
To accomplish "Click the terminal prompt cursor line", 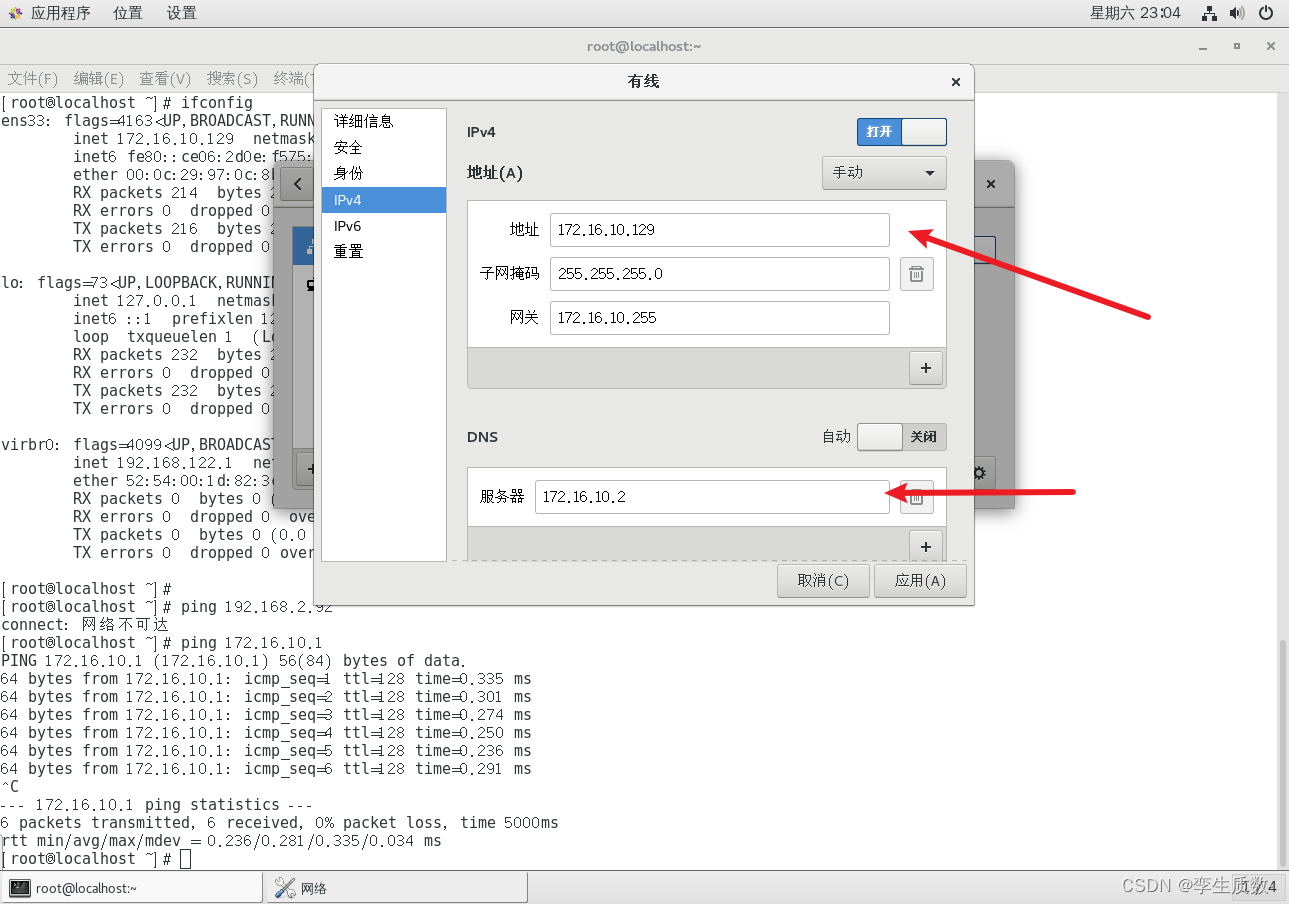I will click(96, 859).
